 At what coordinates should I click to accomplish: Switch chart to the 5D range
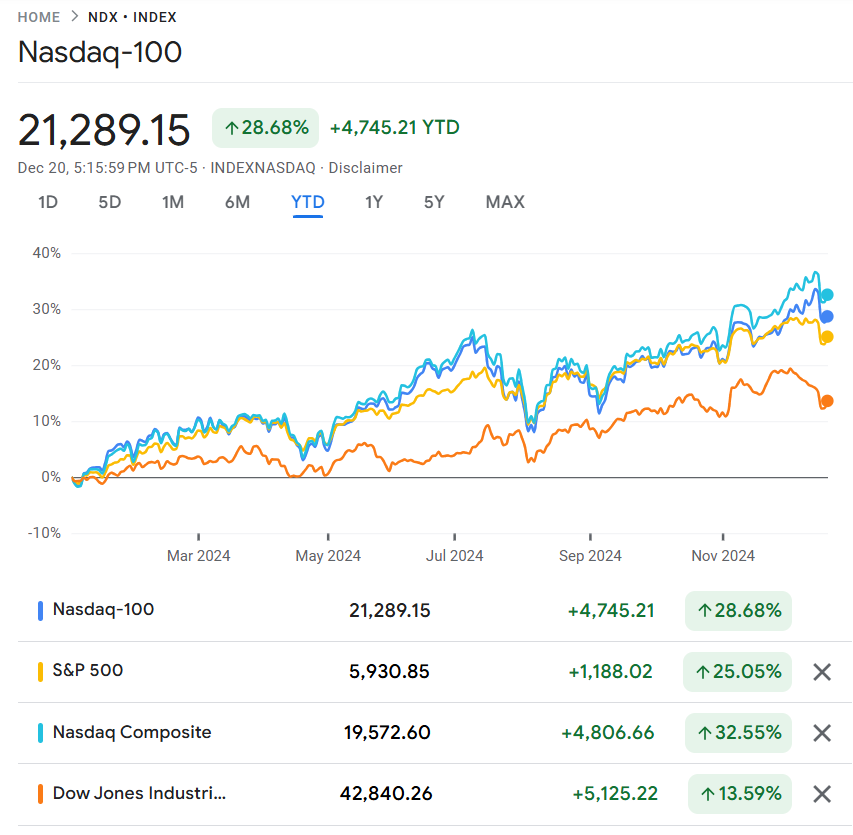[x=109, y=202]
